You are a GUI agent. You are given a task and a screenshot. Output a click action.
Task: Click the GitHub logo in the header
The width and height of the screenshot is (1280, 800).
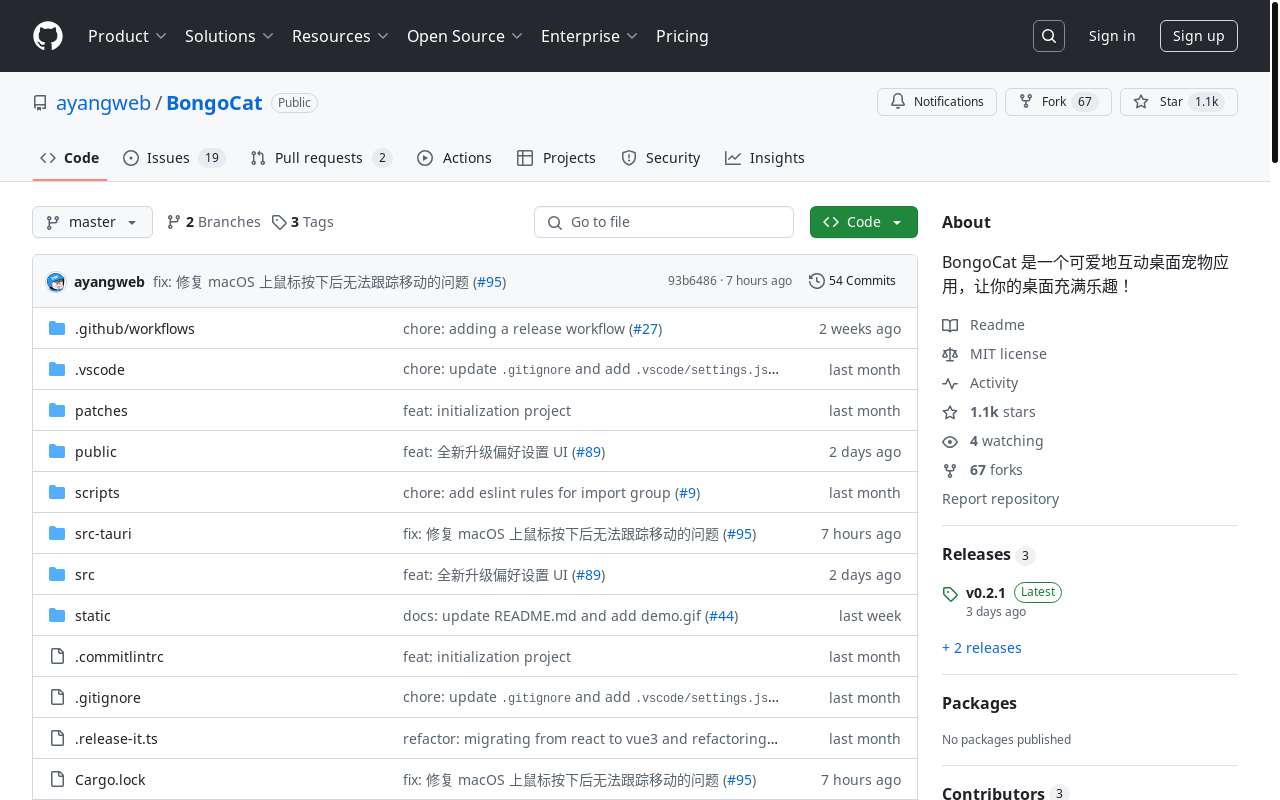point(48,36)
